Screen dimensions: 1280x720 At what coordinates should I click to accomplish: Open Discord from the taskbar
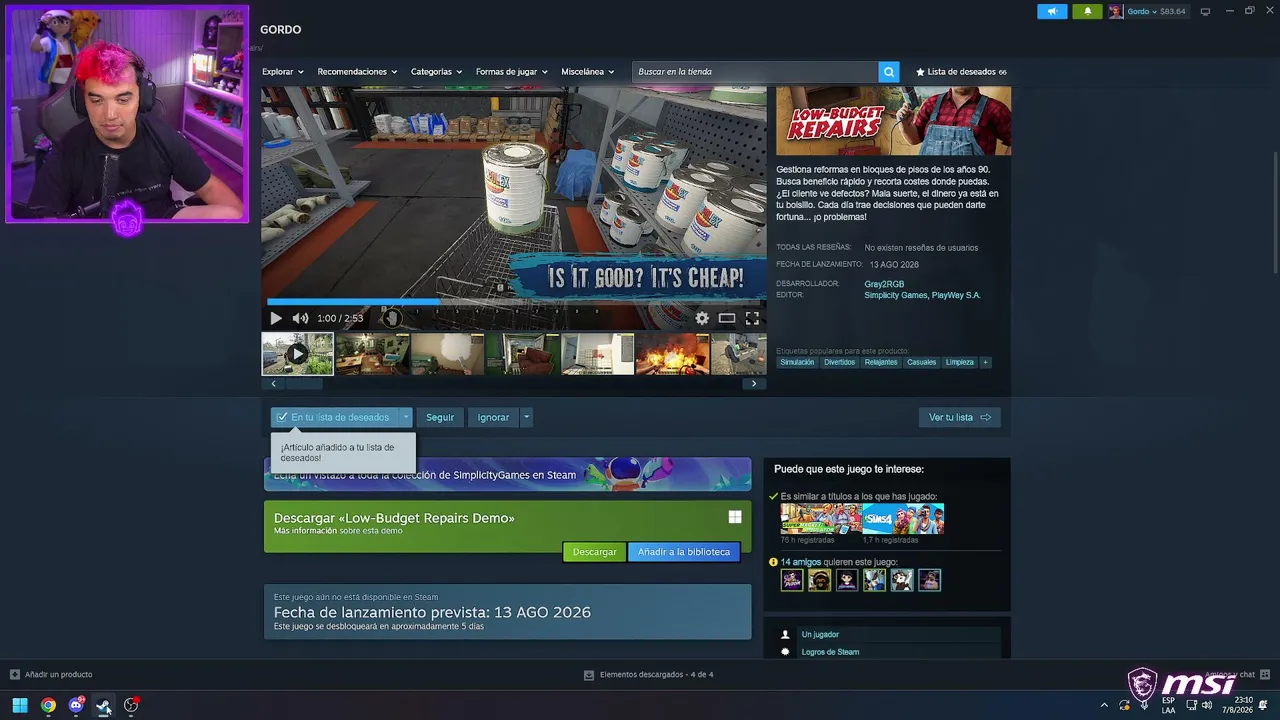pyautogui.click(x=76, y=705)
